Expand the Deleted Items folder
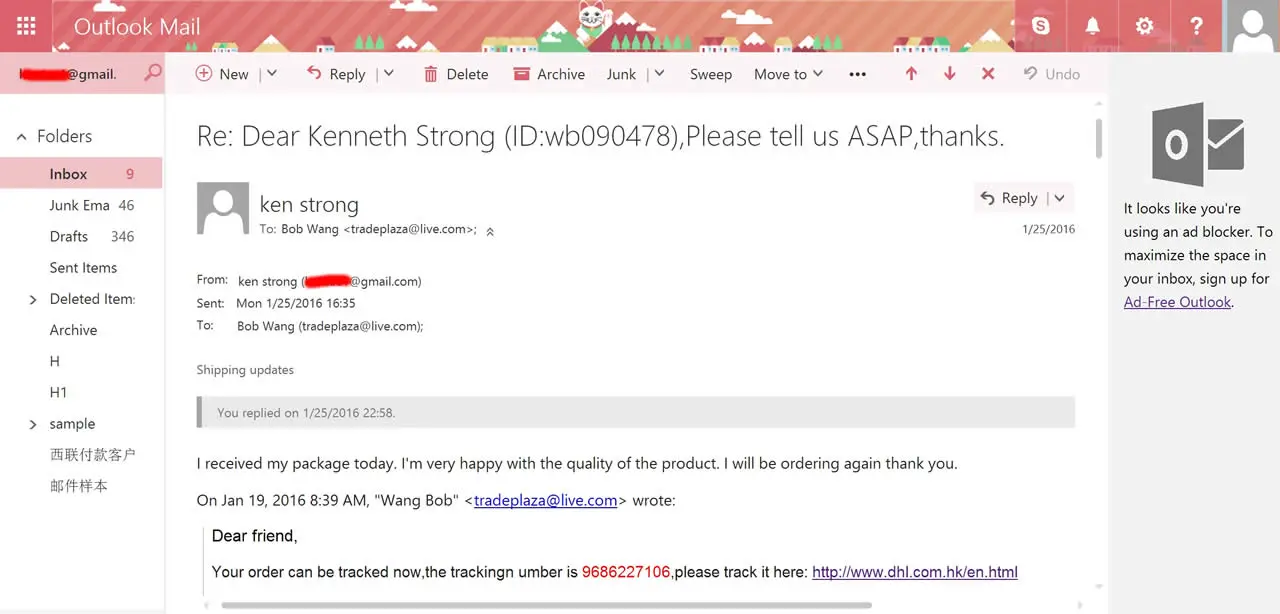This screenshot has width=1280, height=614. pos(33,299)
